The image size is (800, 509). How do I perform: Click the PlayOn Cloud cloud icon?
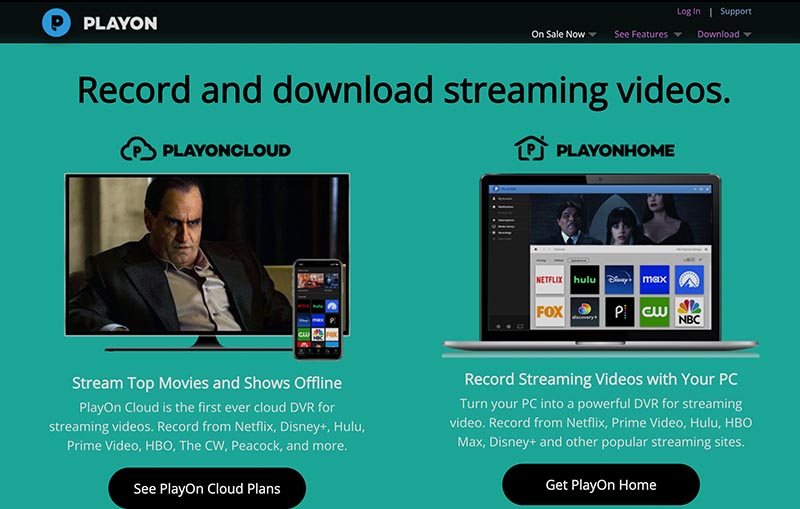138,149
